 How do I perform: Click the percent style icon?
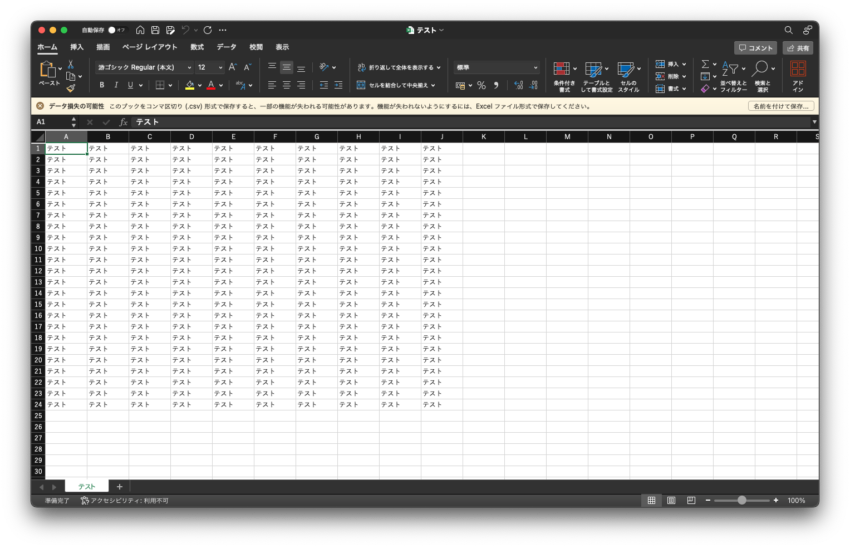point(481,85)
